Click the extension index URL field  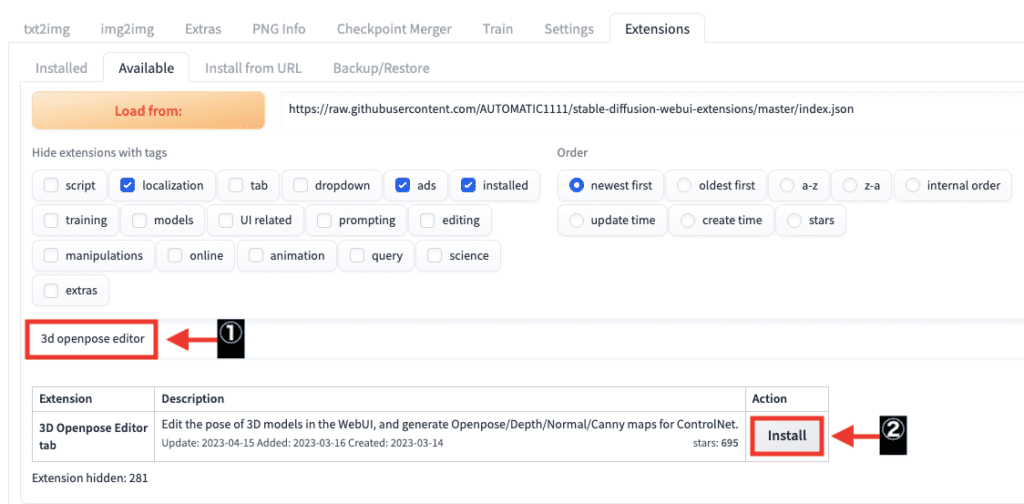(650, 109)
